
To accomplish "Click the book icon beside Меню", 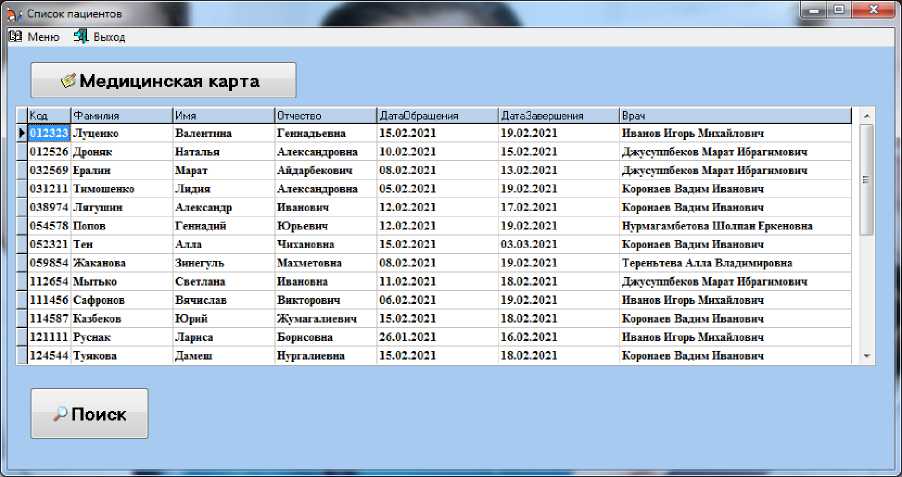I will [16, 36].
